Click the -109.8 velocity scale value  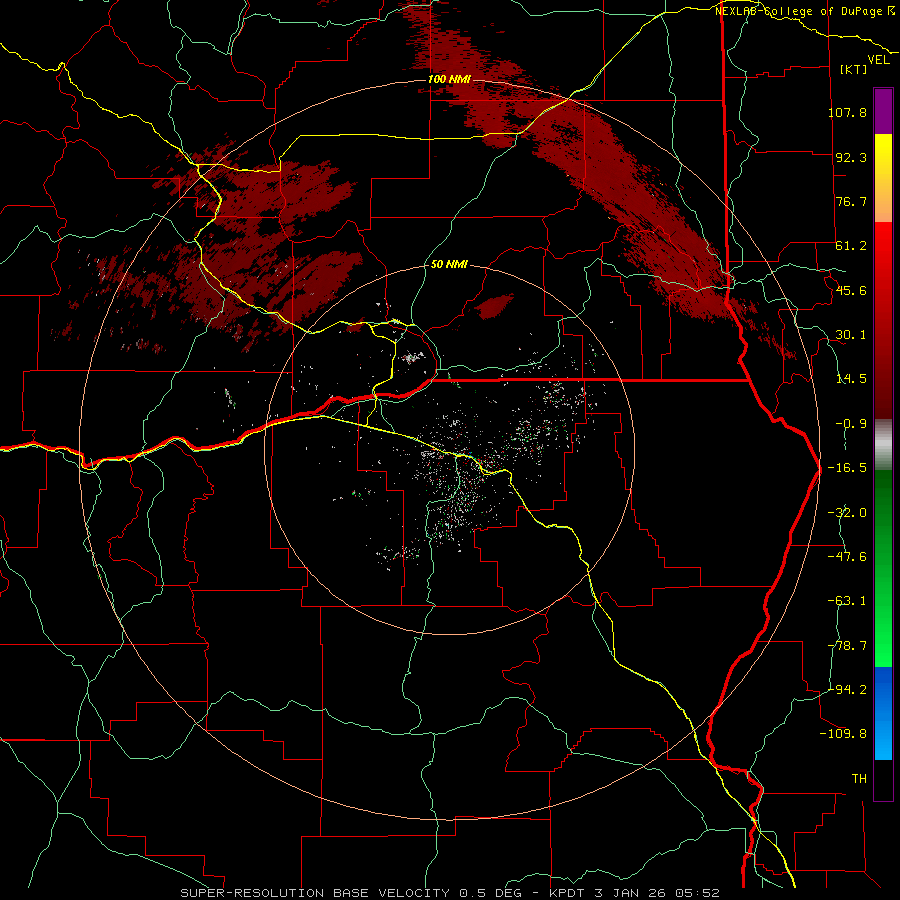[844, 734]
